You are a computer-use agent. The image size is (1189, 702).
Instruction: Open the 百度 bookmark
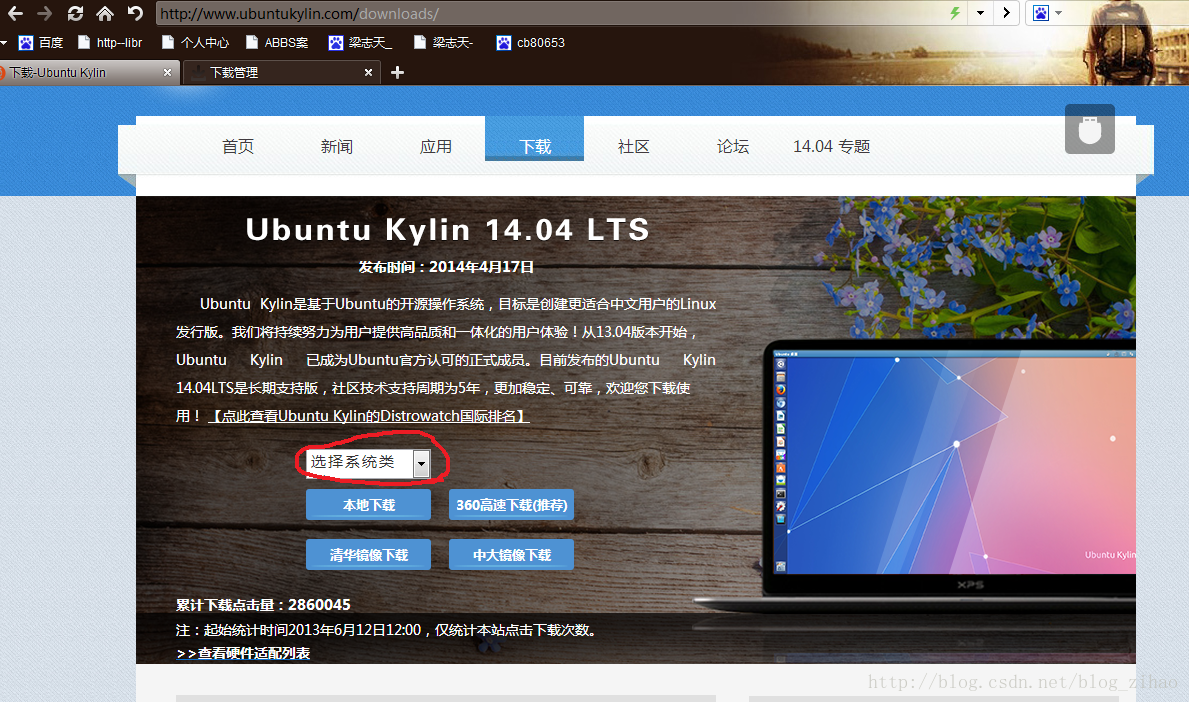point(41,42)
